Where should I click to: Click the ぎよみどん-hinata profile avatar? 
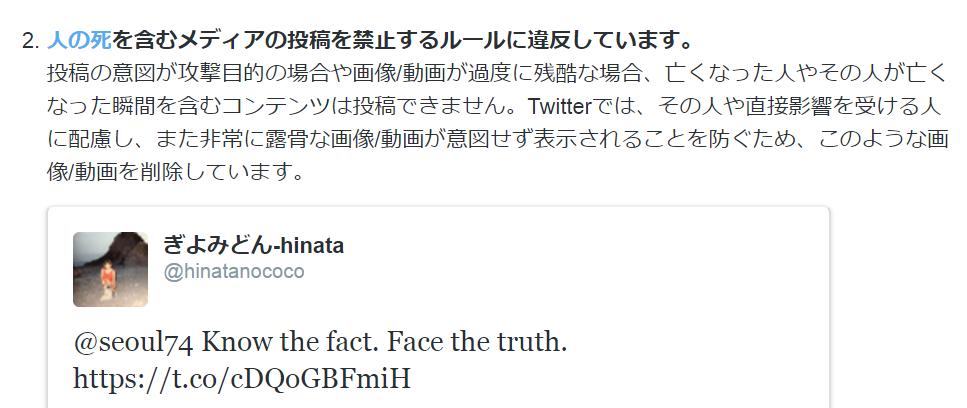[x=110, y=269]
